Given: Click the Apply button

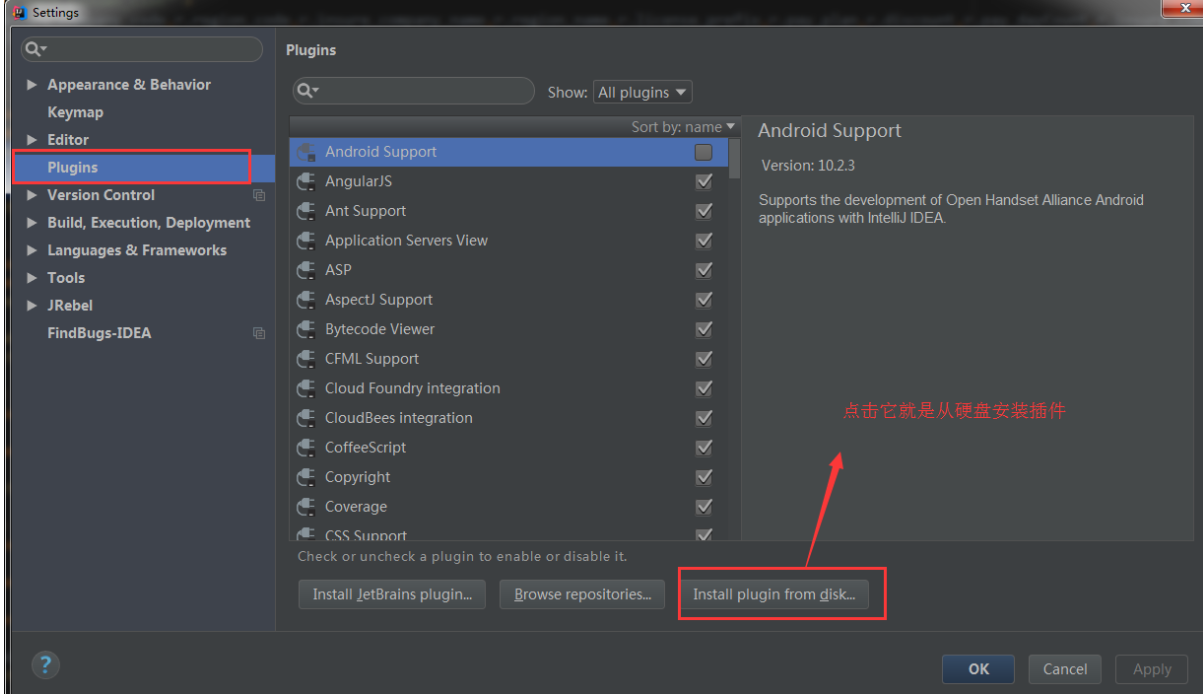Looking at the screenshot, I should [1152, 669].
